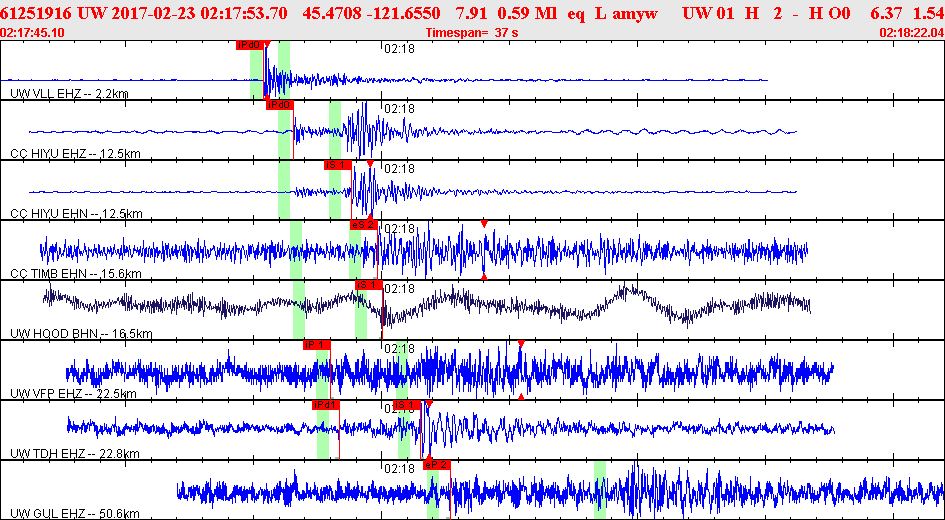Click the end time 02:18:22.04 label

coord(910,32)
